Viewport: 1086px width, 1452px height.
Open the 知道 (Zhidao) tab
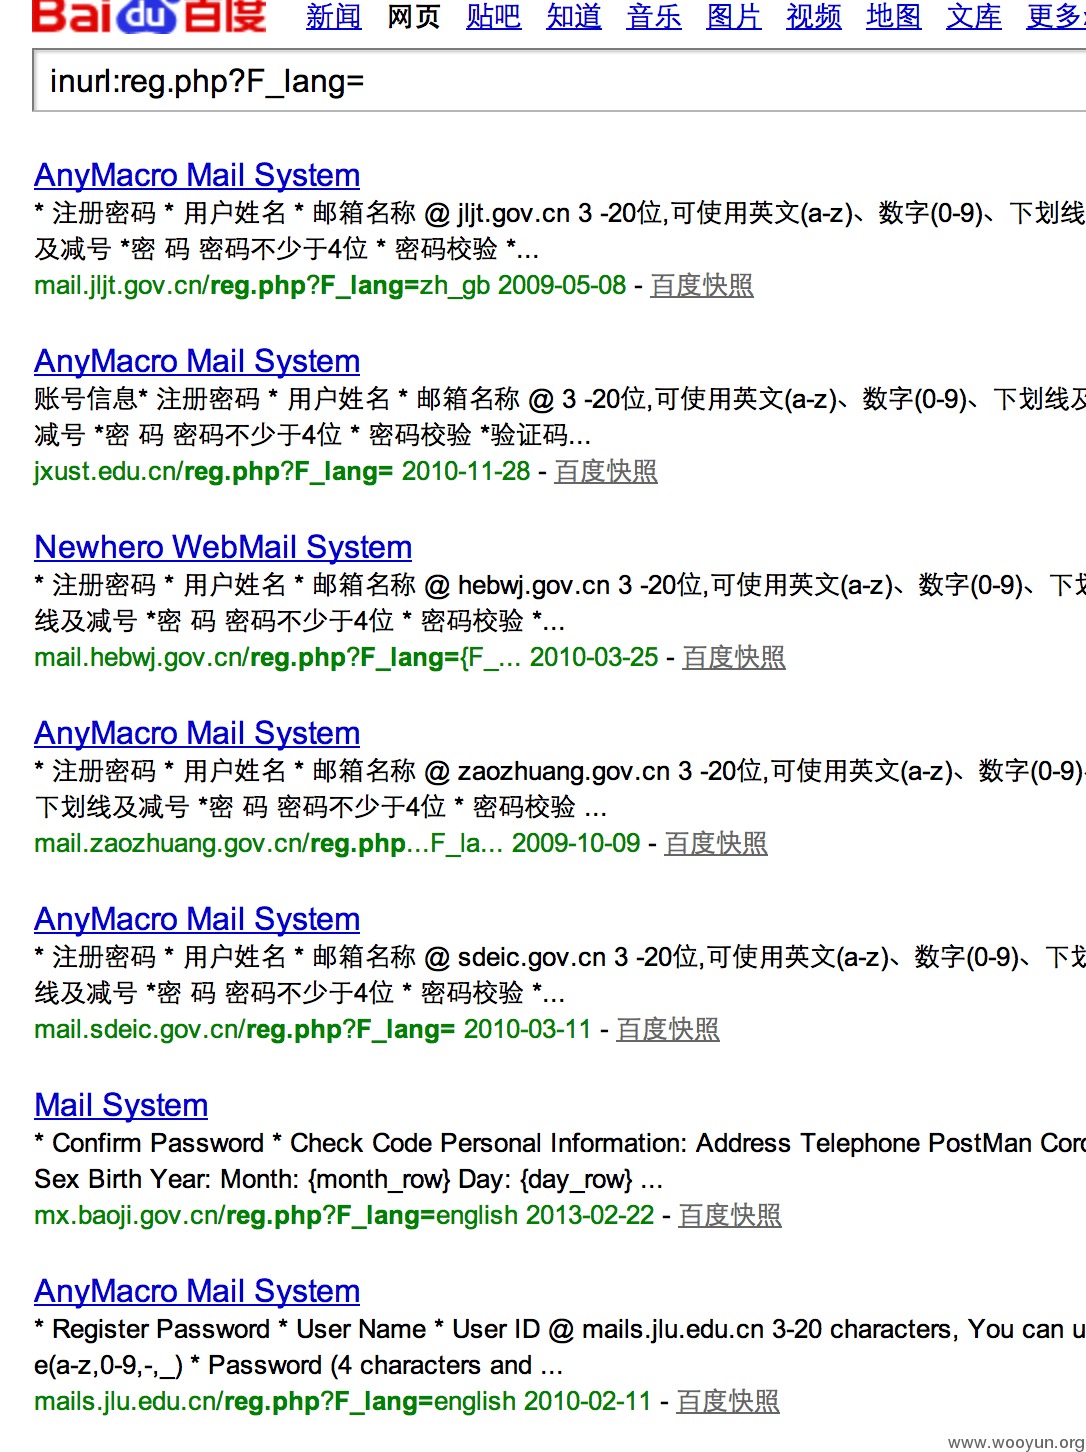click(x=574, y=16)
